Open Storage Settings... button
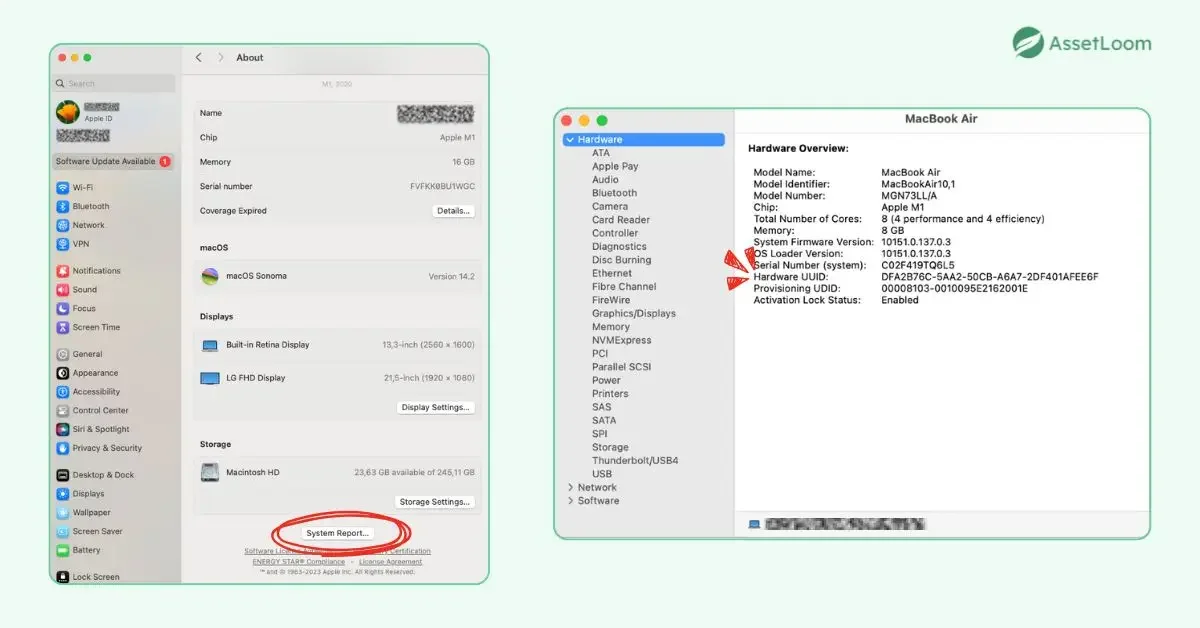The width and height of the screenshot is (1200, 628). (435, 502)
